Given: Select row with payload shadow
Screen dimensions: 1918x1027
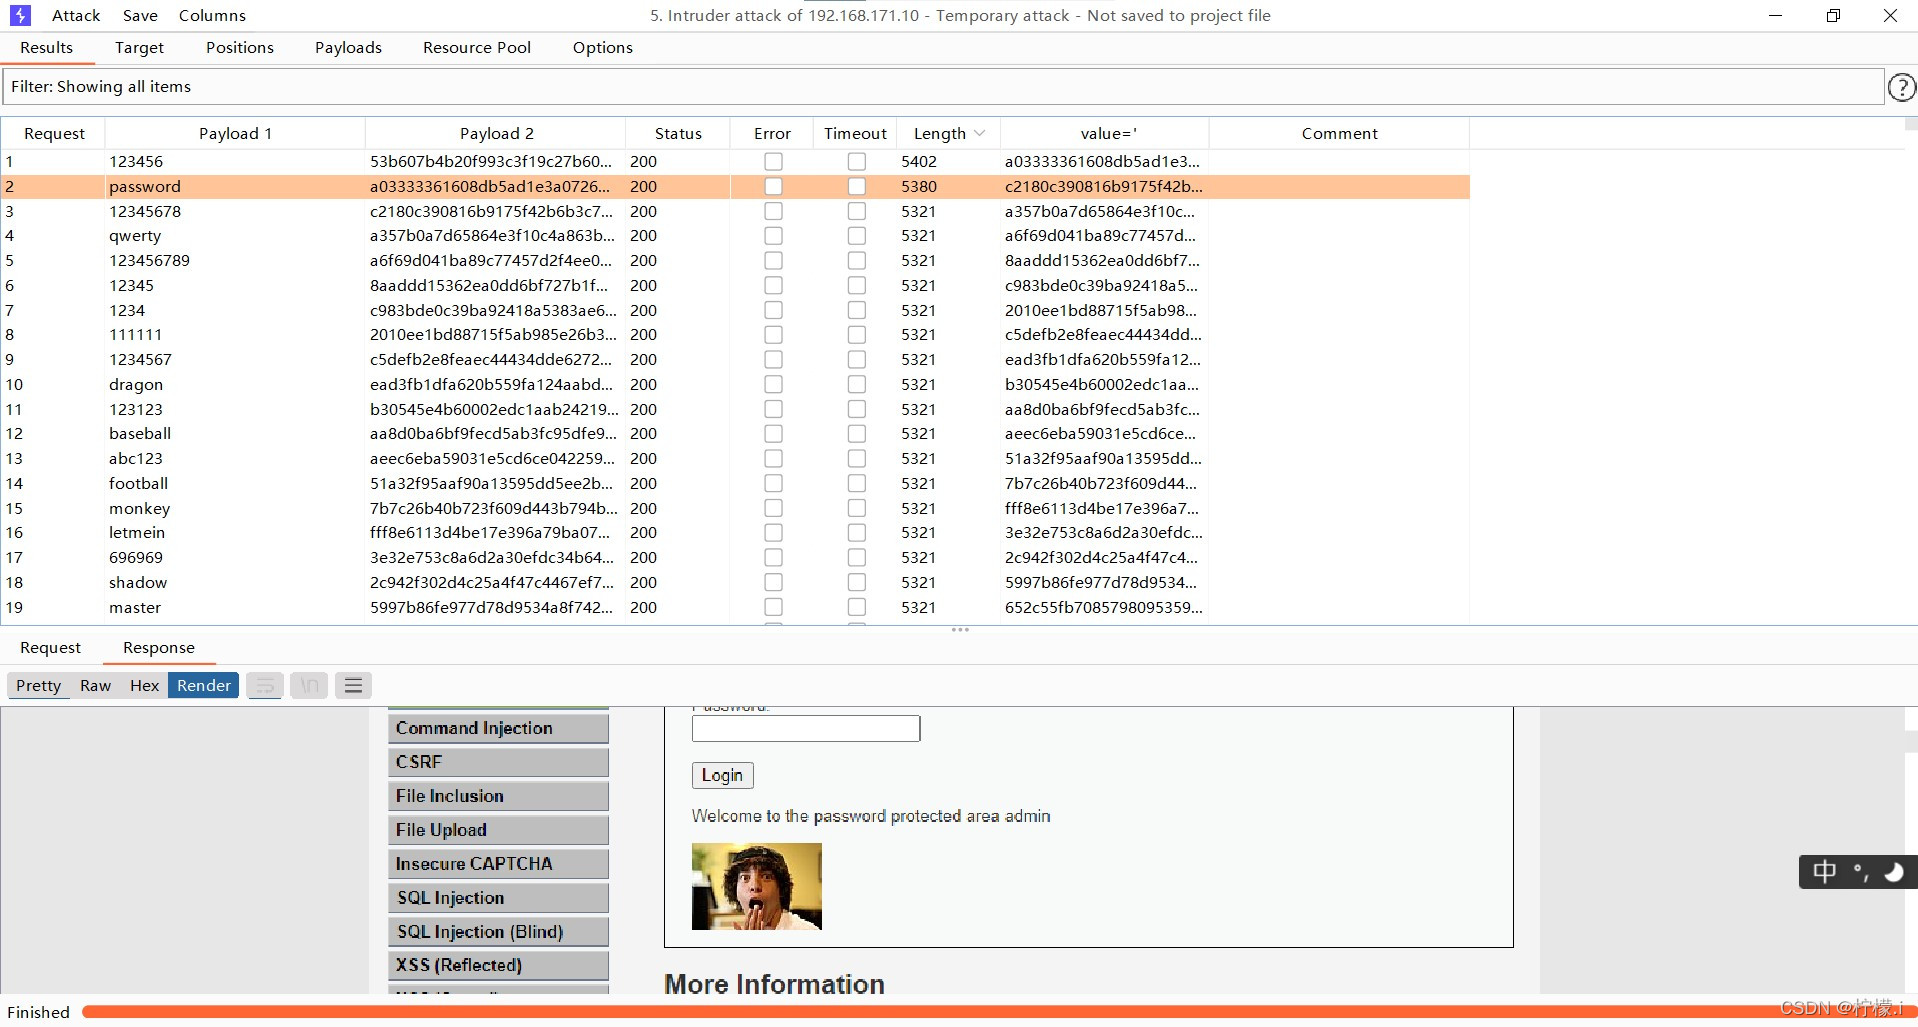Looking at the screenshot, I should click(x=735, y=582).
